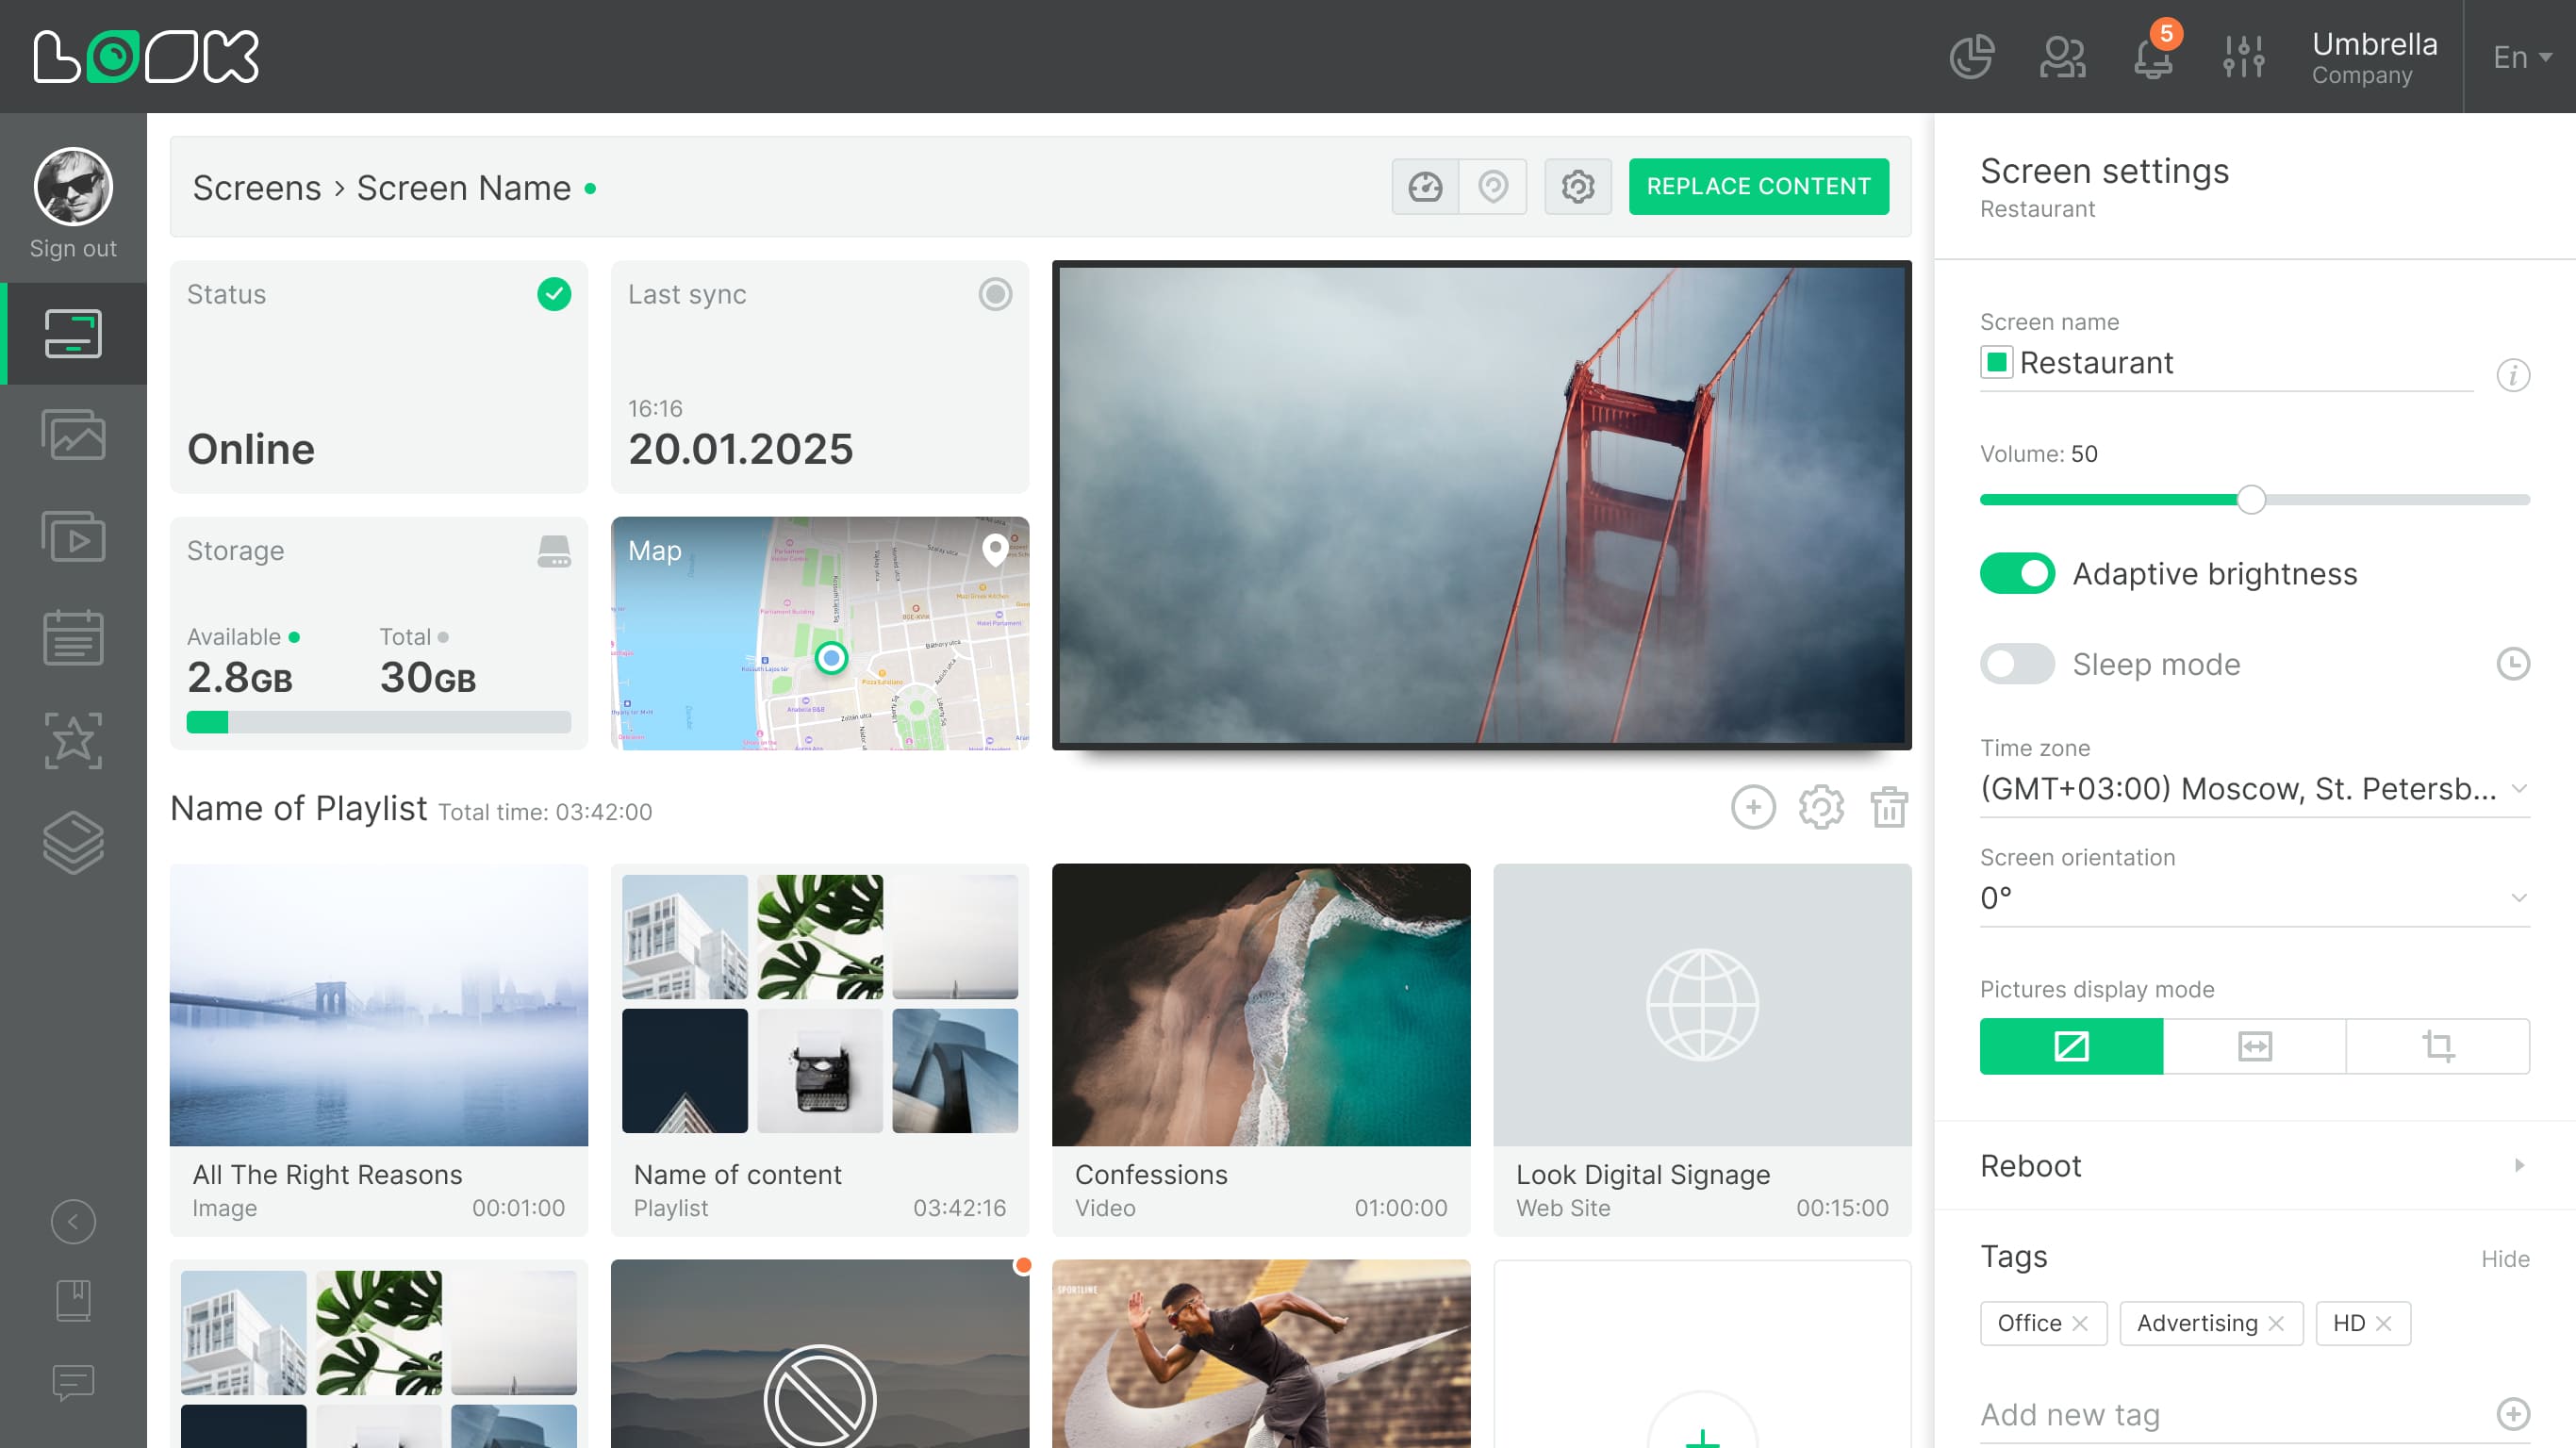Disable Adaptive brightness toggle
The image size is (2576, 1448).
2017,574
